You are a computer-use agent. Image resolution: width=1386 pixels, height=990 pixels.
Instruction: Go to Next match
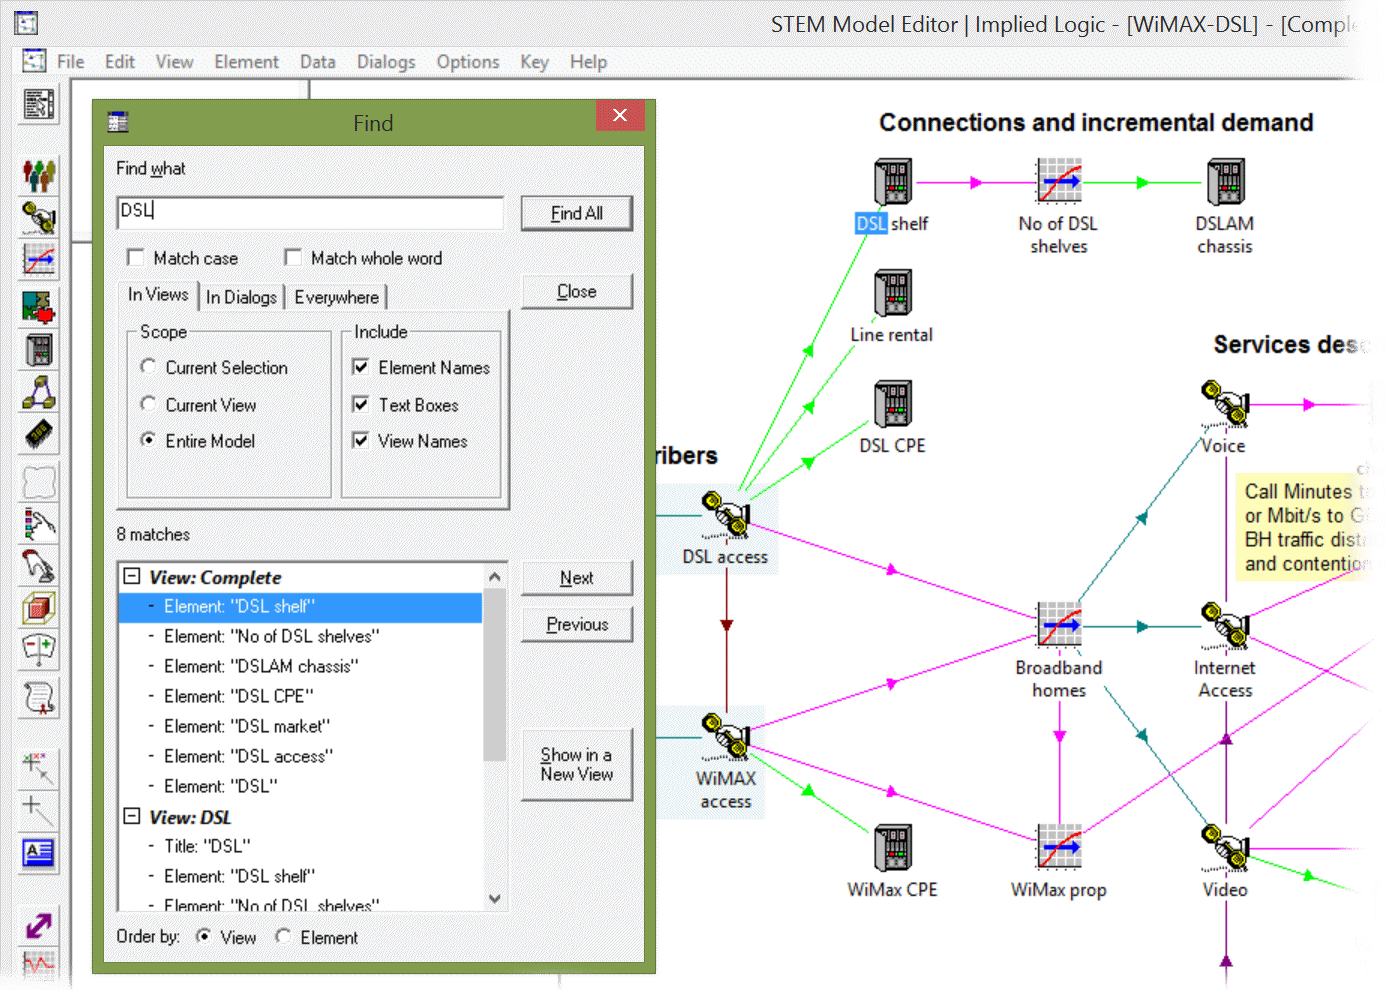[577, 578]
